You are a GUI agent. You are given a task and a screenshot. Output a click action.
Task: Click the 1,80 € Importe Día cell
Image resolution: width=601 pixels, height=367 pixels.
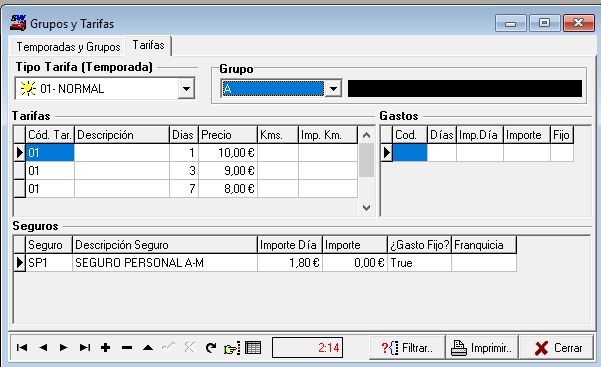click(x=290, y=263)
